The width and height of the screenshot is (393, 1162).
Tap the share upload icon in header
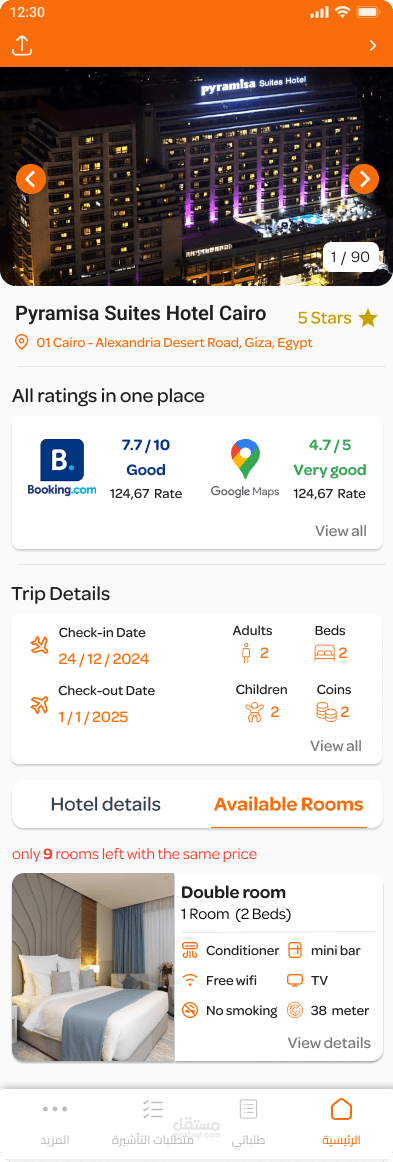(x=22, y=46)
